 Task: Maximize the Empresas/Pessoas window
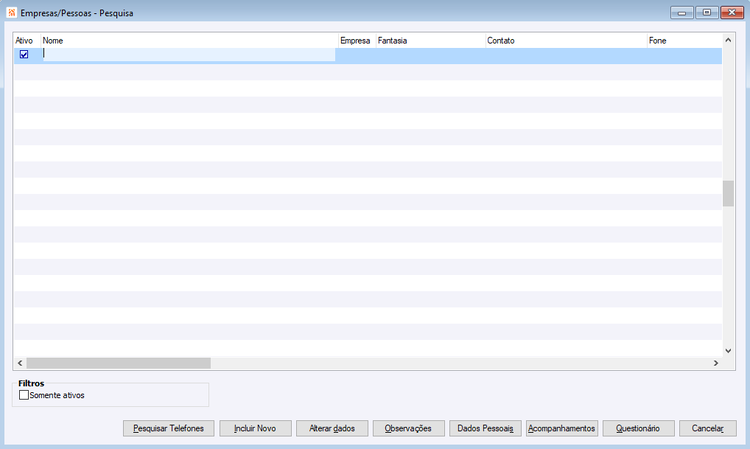pos(706,12)
